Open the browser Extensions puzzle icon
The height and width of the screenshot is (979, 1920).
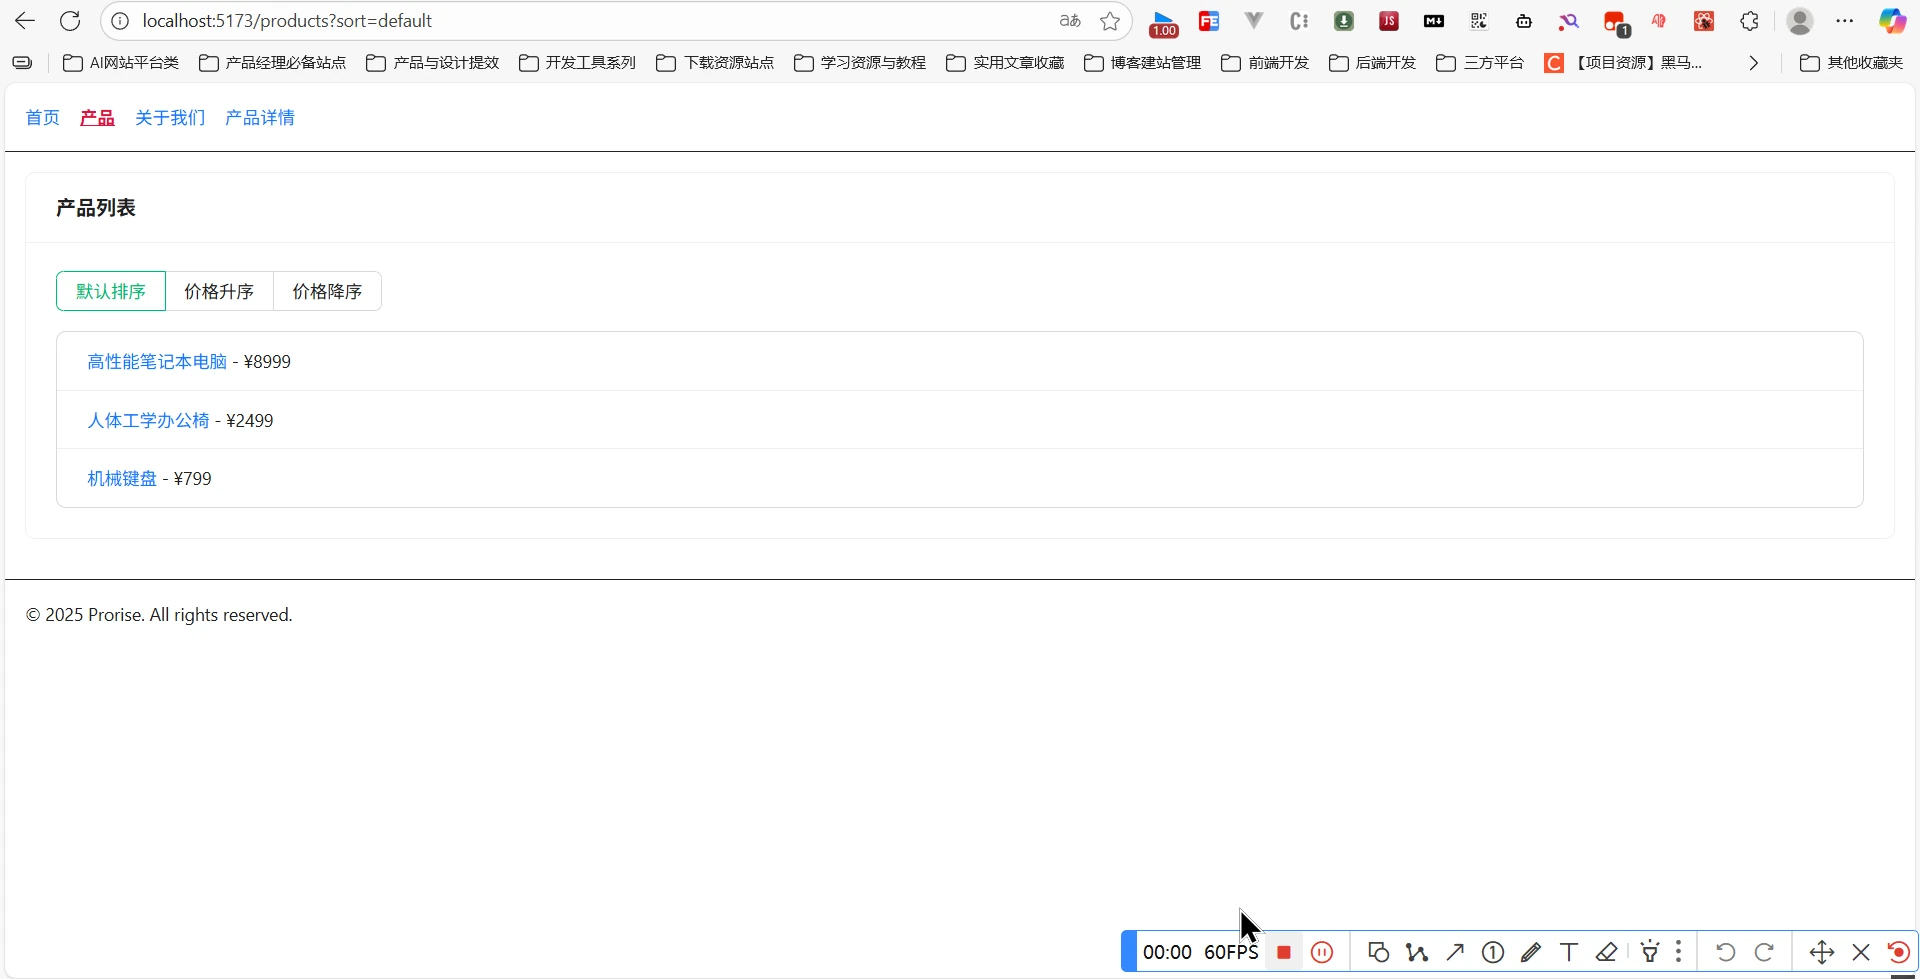point(1749,21)
